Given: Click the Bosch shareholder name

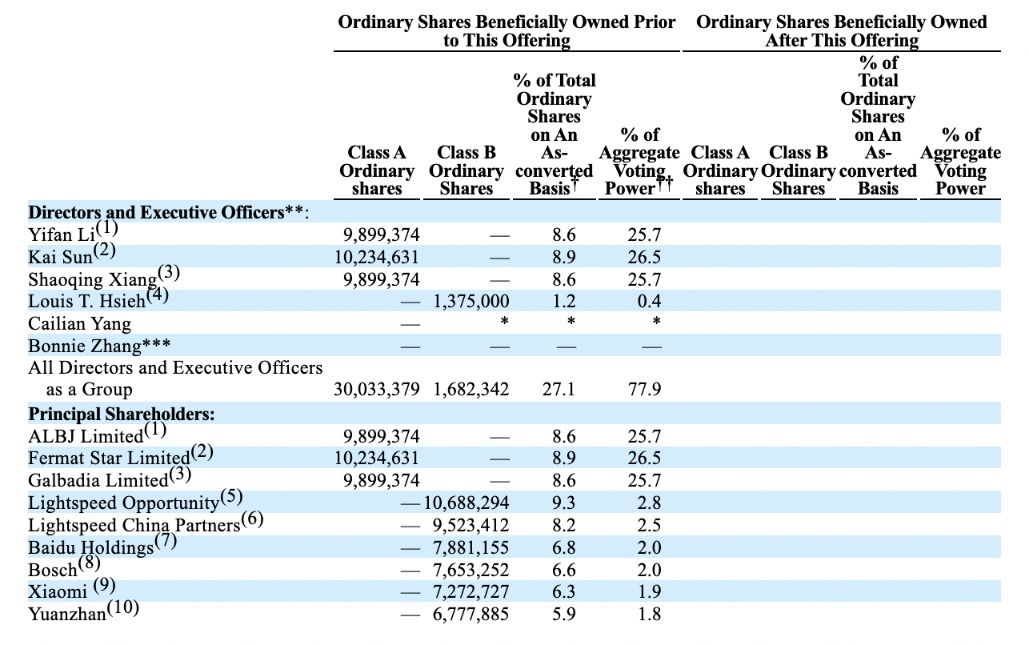Looking at the screenshot, I should [x=52, y=570].
